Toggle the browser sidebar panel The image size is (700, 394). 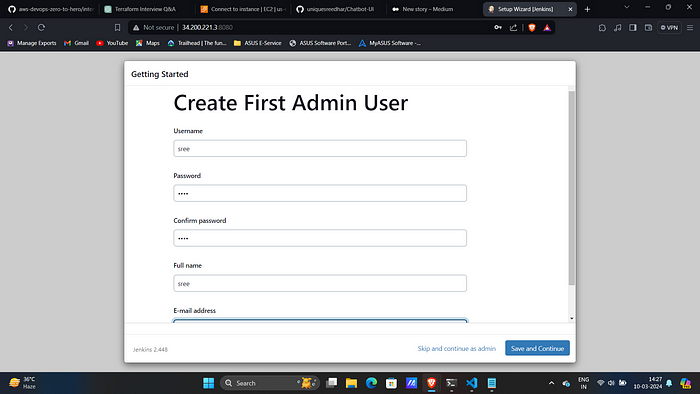click(633, 27)
